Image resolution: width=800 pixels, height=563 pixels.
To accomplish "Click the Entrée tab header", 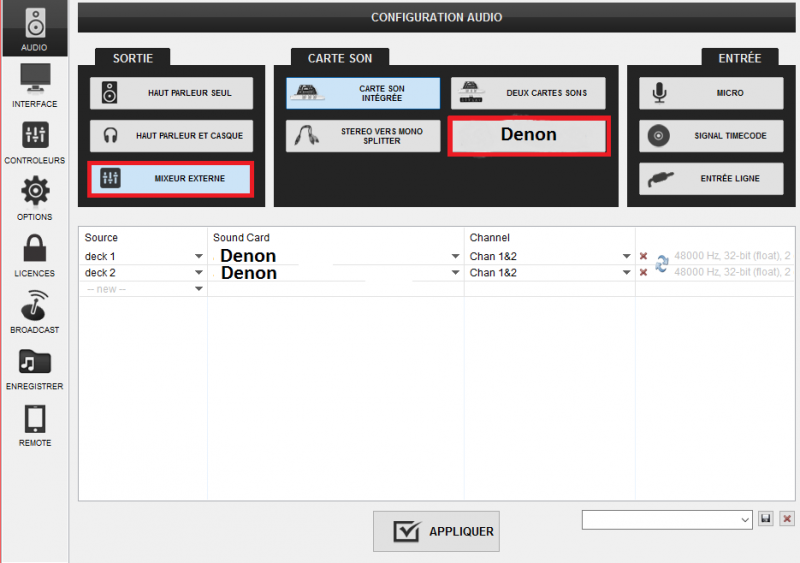I will pyautogui.click(x=740, y=58).
